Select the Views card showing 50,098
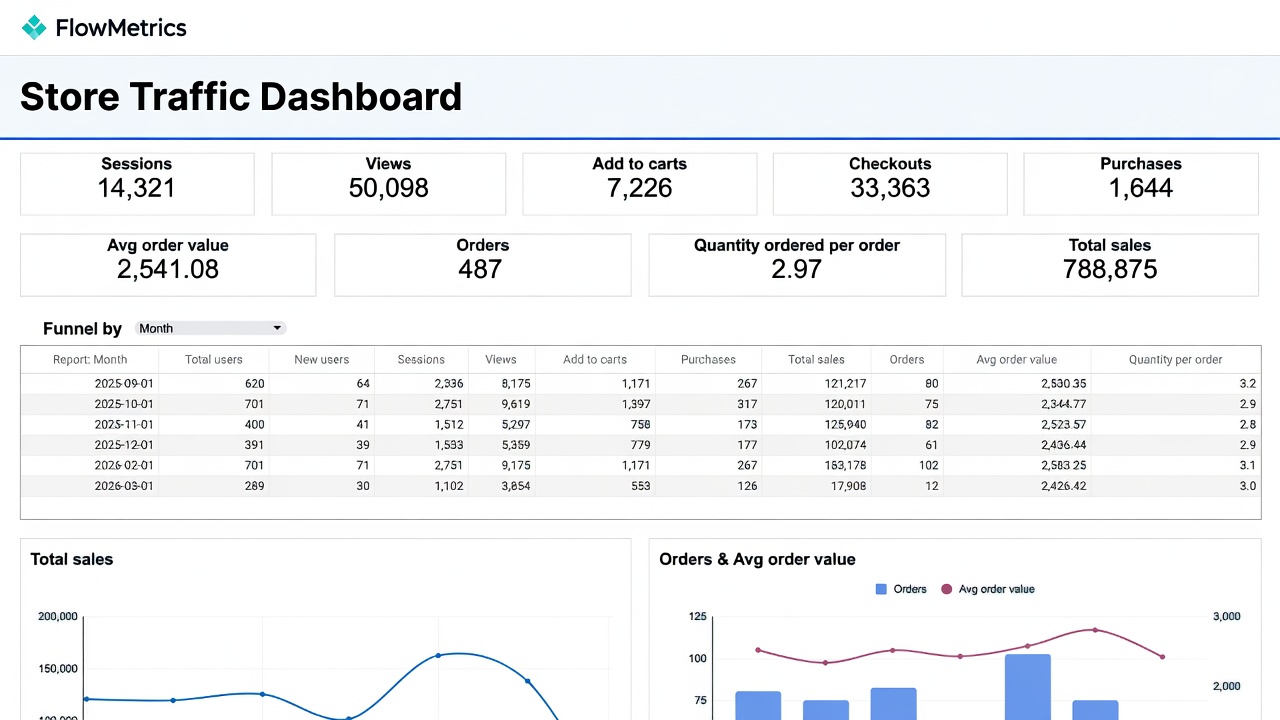Viewport: 1280px width, 720px height. tap(388, 184)
